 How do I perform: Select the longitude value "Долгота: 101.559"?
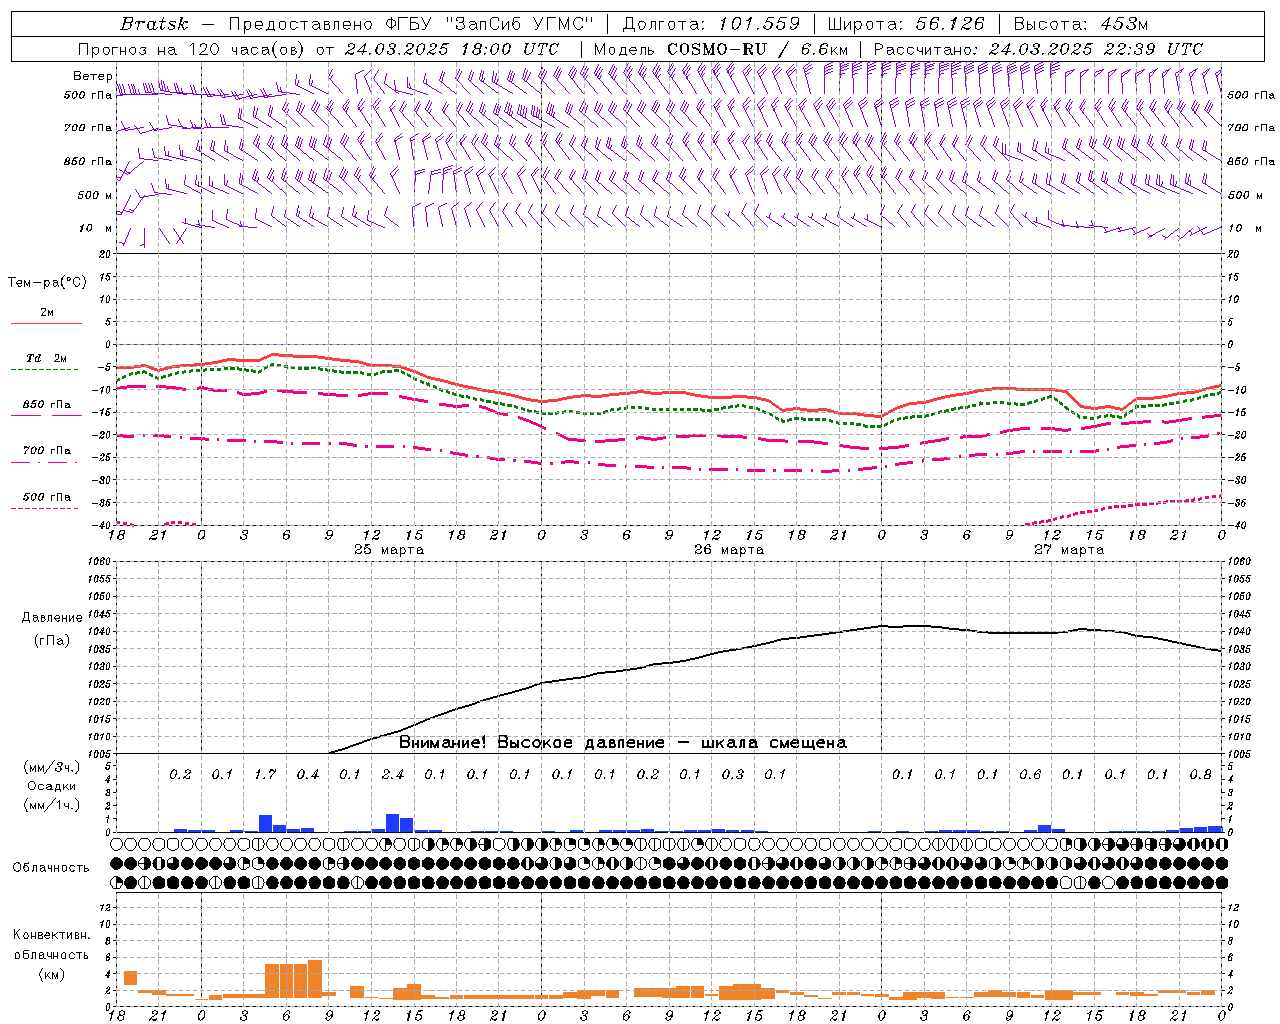pos(711,23)
